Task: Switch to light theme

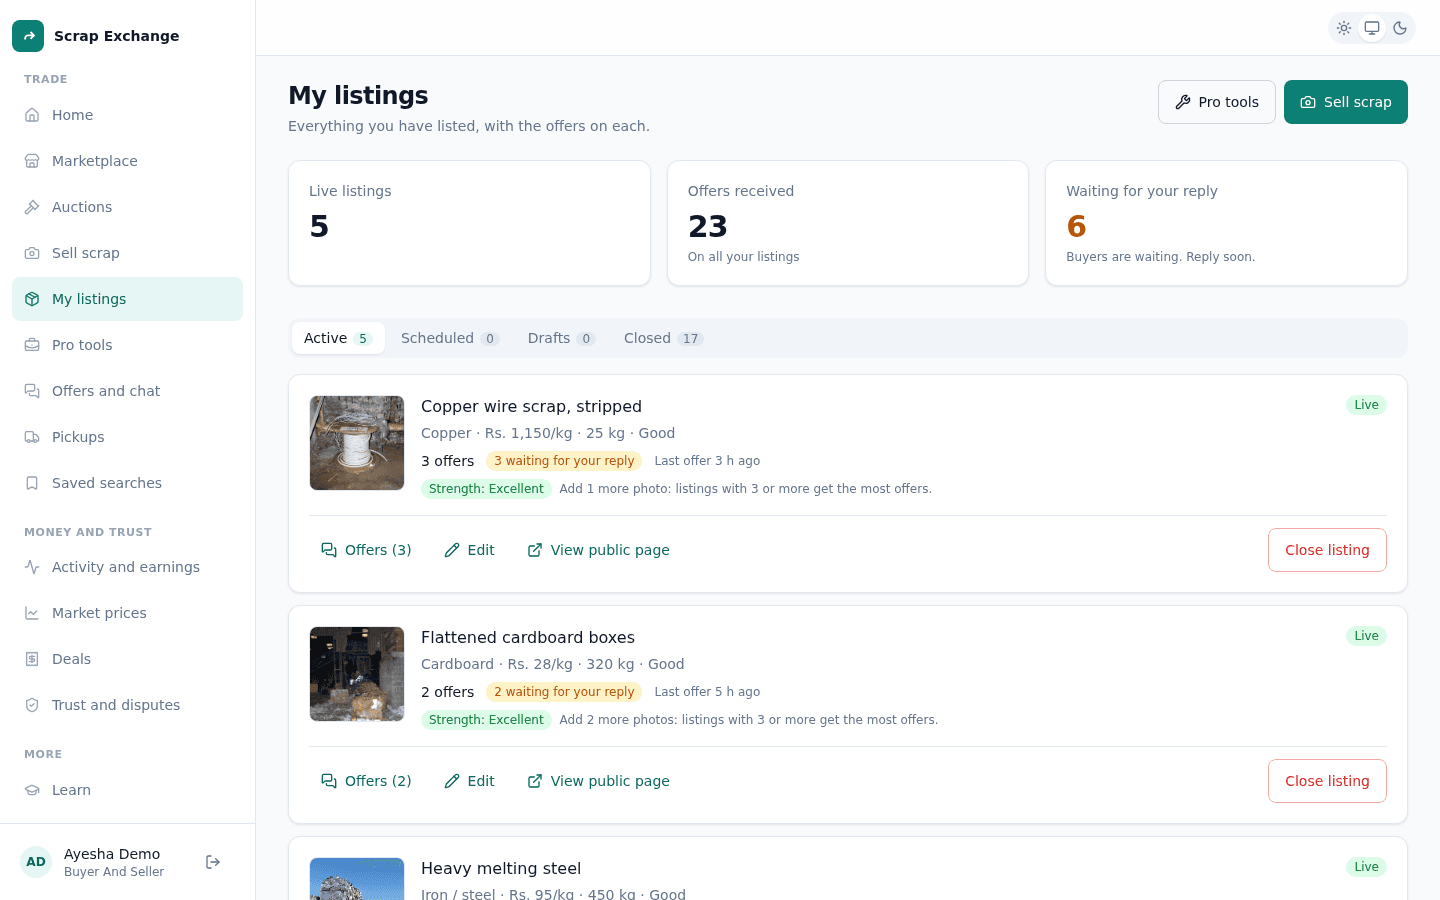Action: click(x=1344, y=28)
